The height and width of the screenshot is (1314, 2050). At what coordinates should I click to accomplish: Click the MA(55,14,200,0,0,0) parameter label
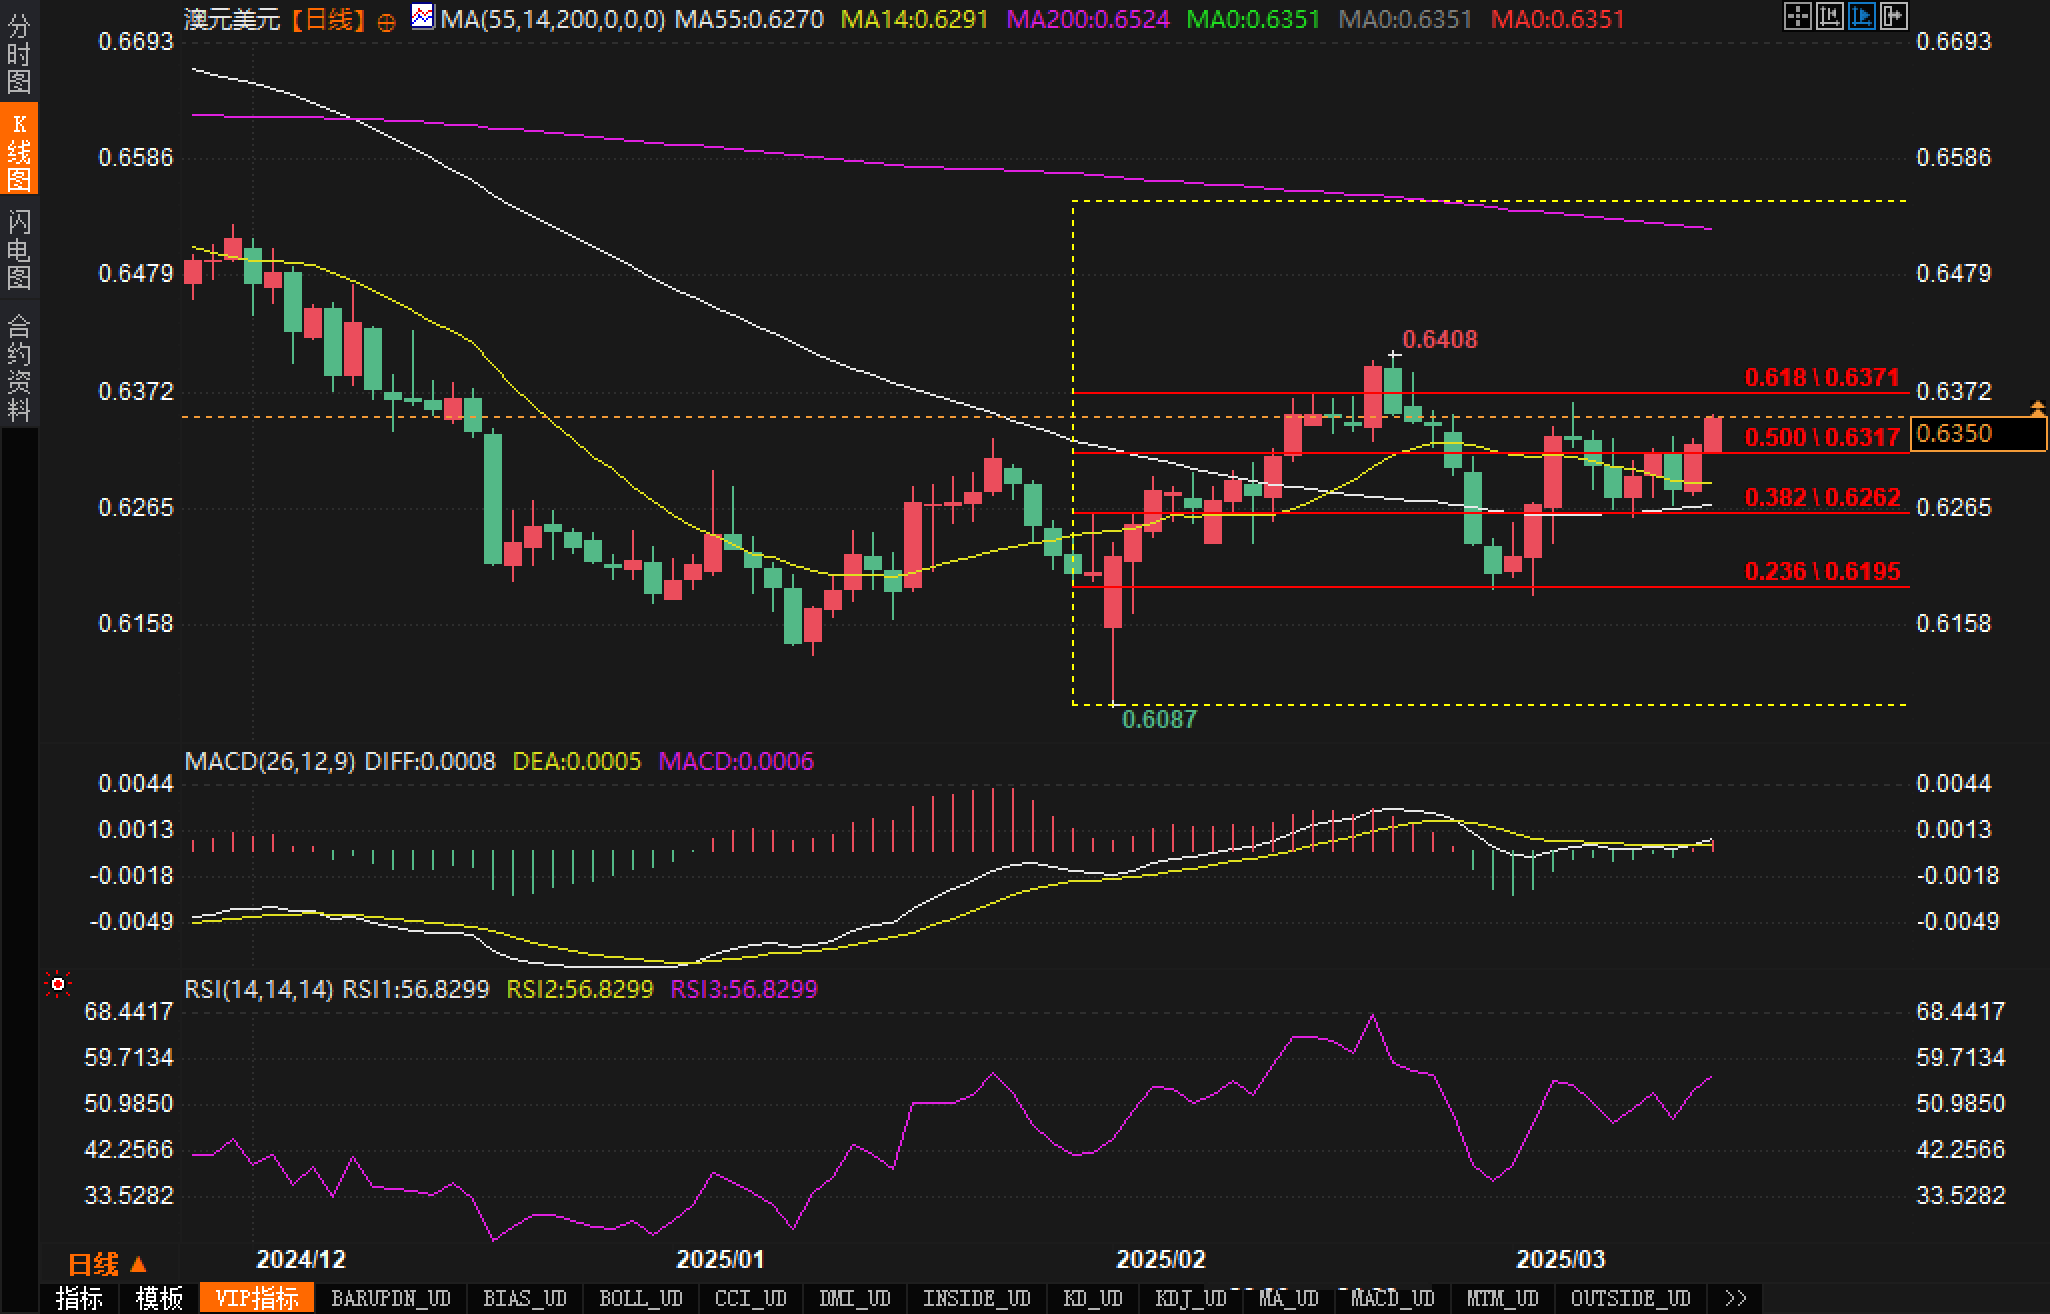point(552,19)
